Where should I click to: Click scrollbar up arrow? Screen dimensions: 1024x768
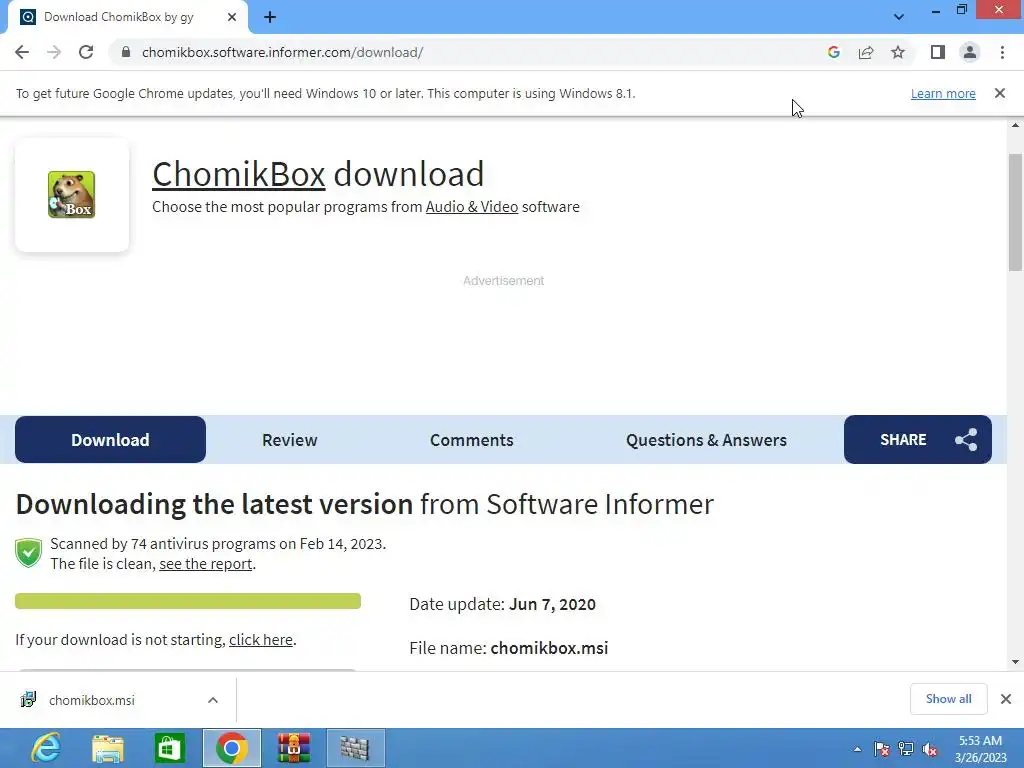pyautogui.click(x=1015, y=125)
